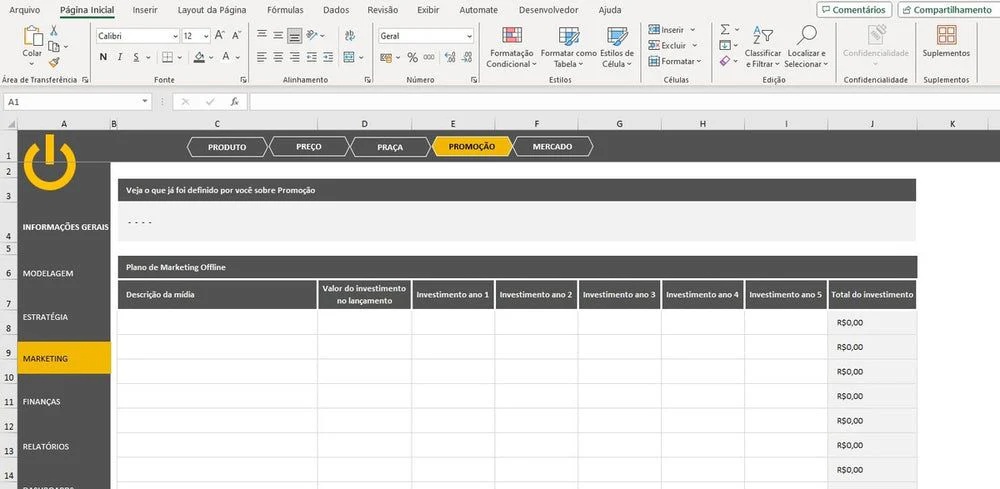Click the accounting number format icon

click(x=386, y=58)
